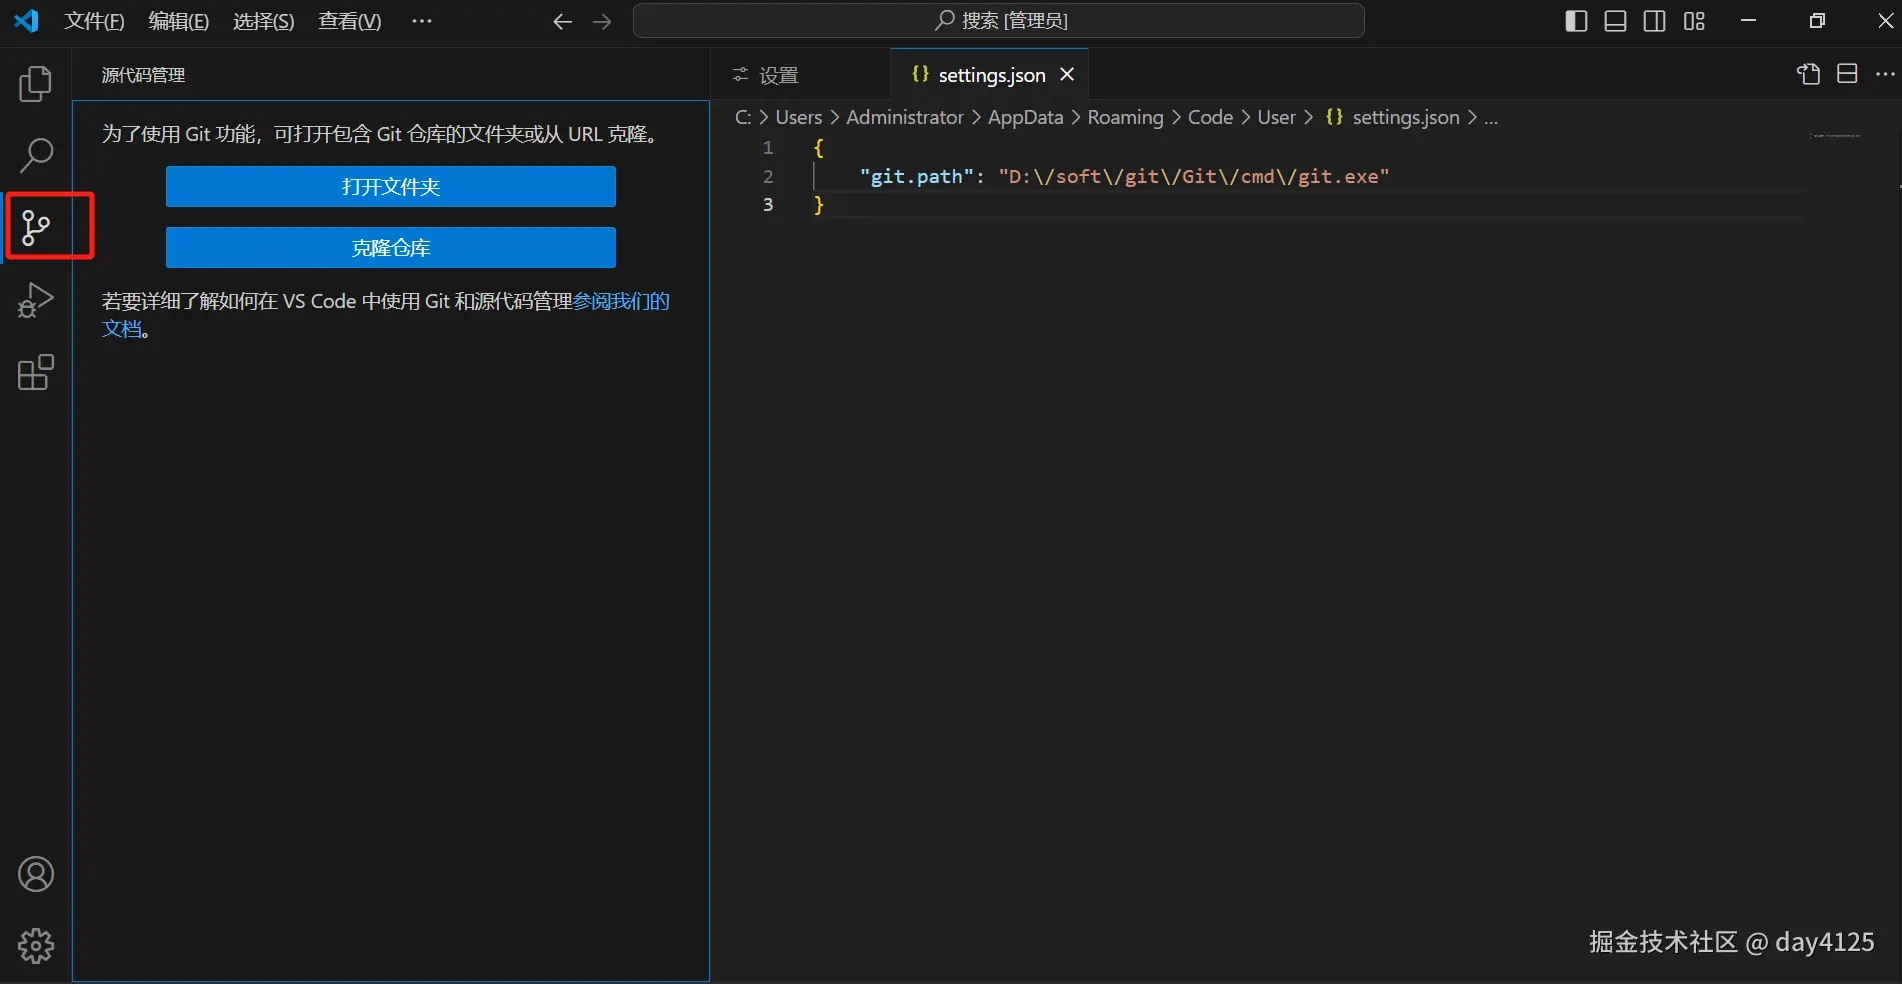Select the Source Control icon
Image resolution: width=1902 pixels, height=984 pixels.
pyautogui.click(x=36, y=227)
